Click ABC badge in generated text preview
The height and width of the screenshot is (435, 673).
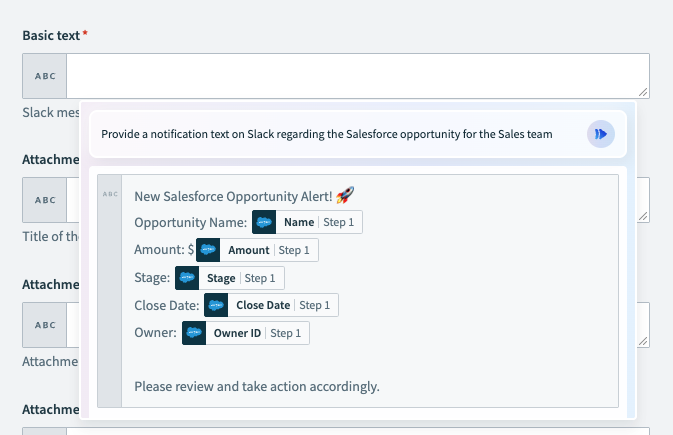pos(110,194)
